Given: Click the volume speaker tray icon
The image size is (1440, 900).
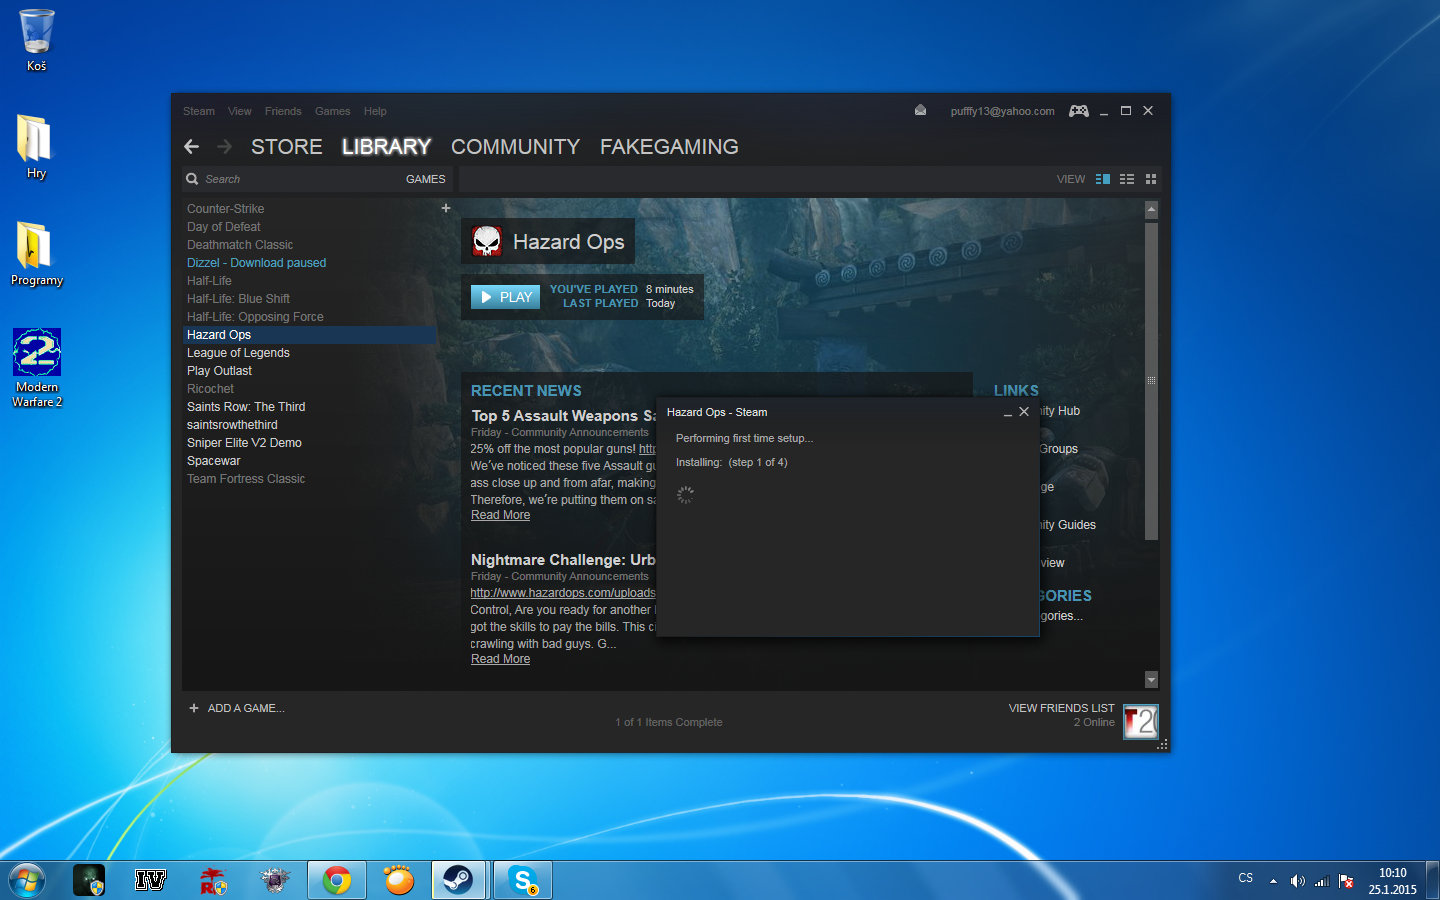Looking at the screenshot, I should pyautogui.click(x=1297, y=881).
